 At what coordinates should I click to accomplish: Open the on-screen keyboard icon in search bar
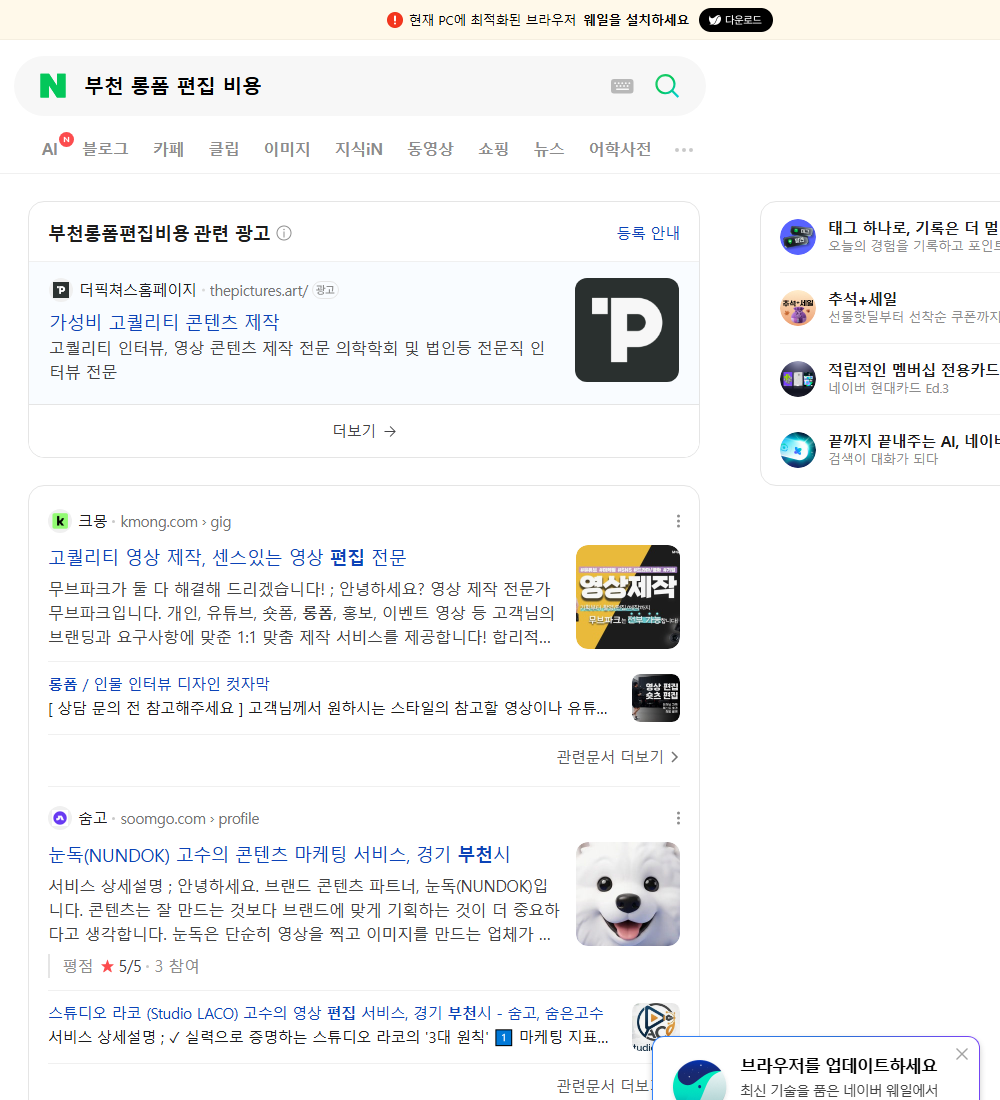click(x=622, y=86)
